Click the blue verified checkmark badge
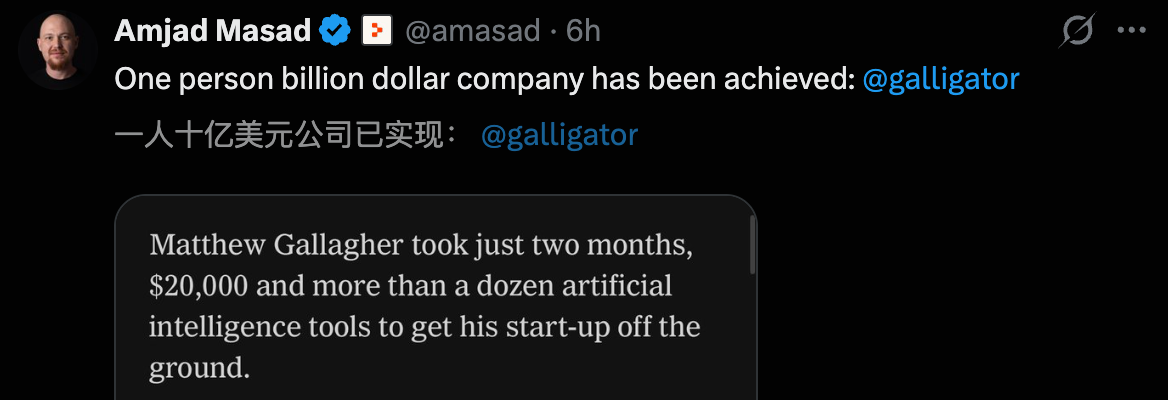The width and height of the screenshot is (1168, 400). [334, 31]
